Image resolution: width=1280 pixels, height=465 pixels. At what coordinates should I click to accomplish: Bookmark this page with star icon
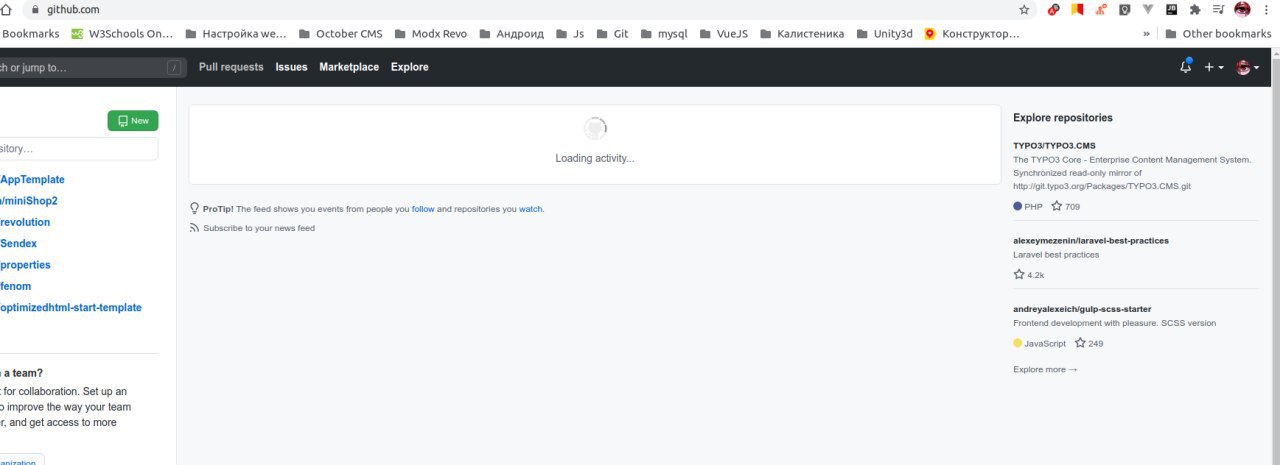tap(1024, 9)
